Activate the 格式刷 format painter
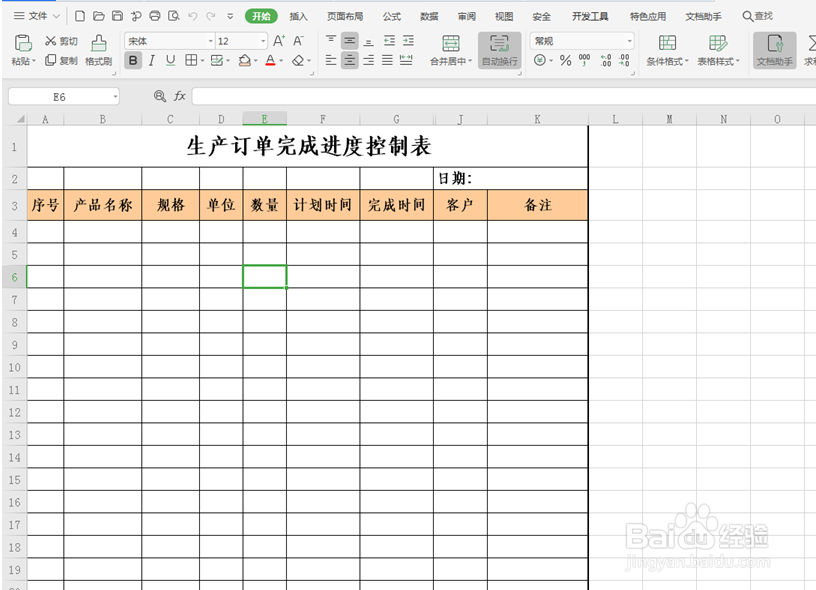816x590 pixels. (98, 50)
